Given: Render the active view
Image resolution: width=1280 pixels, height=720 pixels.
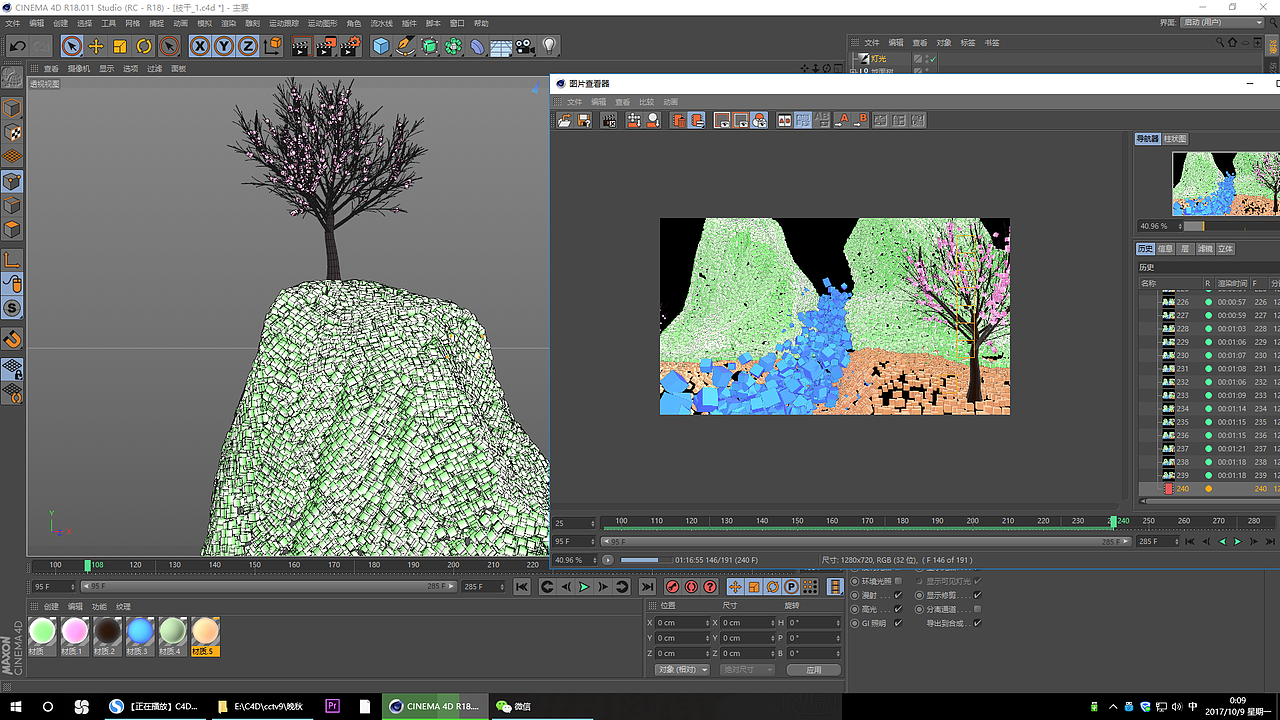Looking at the screenshot, I should 301,46.
